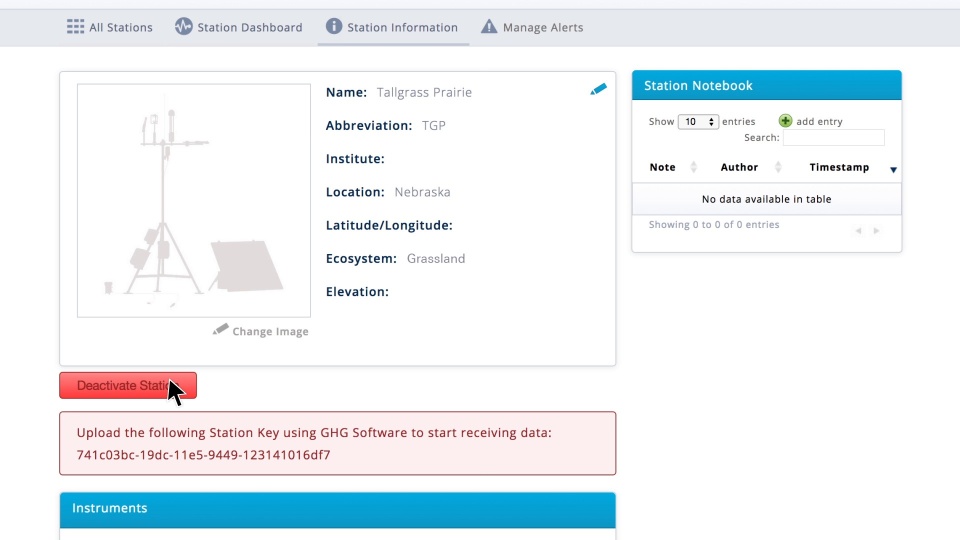
Task: Sort notebook by Note column arrows
Action: tap(693, 167)
